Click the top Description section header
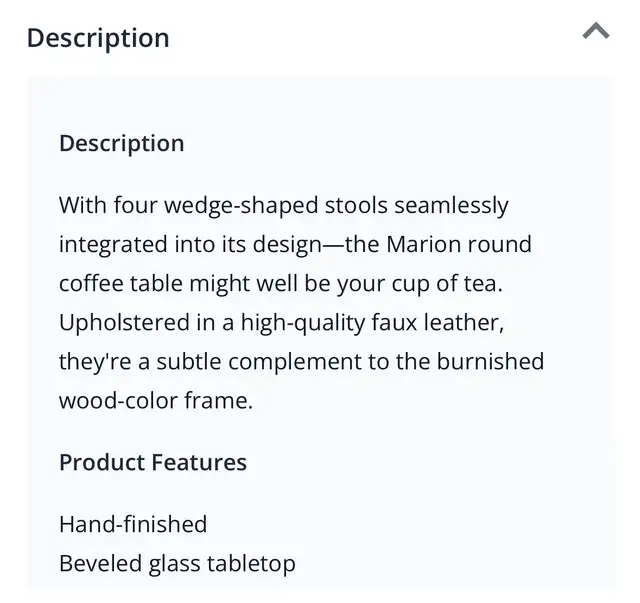640x603 pixels. (98, 38)
